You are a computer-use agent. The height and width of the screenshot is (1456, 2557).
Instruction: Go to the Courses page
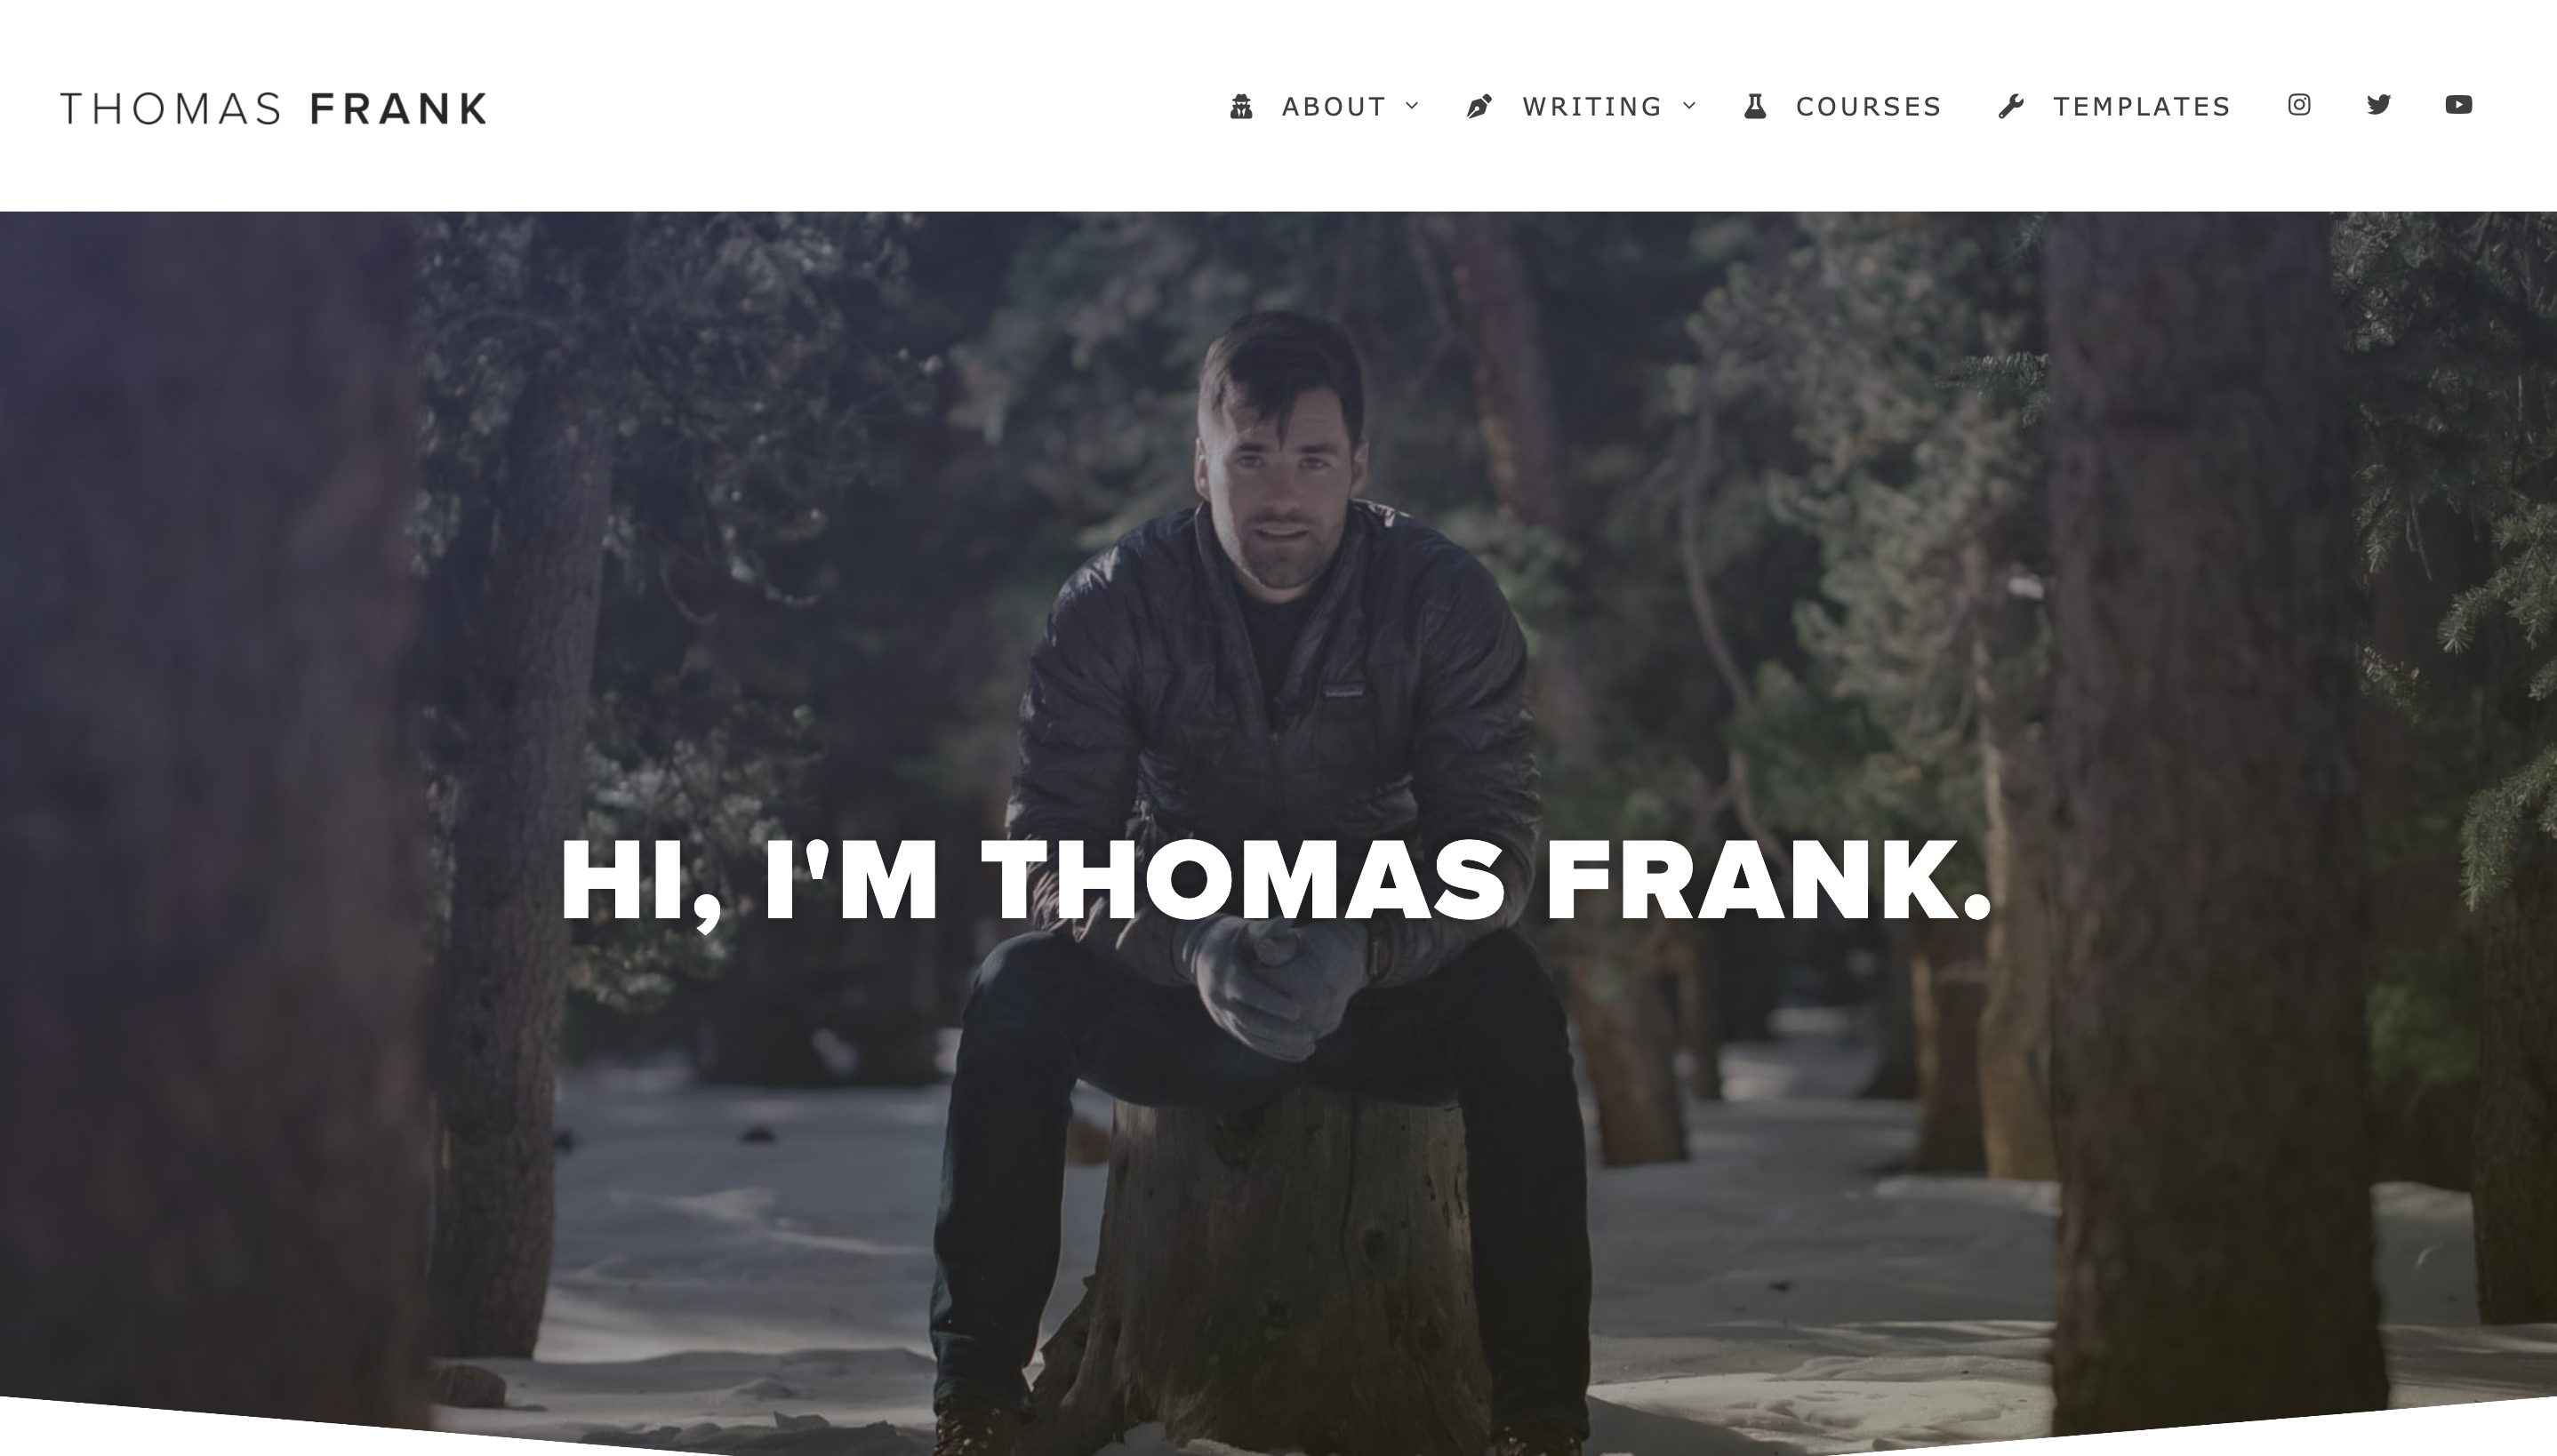pos(1868,106)
